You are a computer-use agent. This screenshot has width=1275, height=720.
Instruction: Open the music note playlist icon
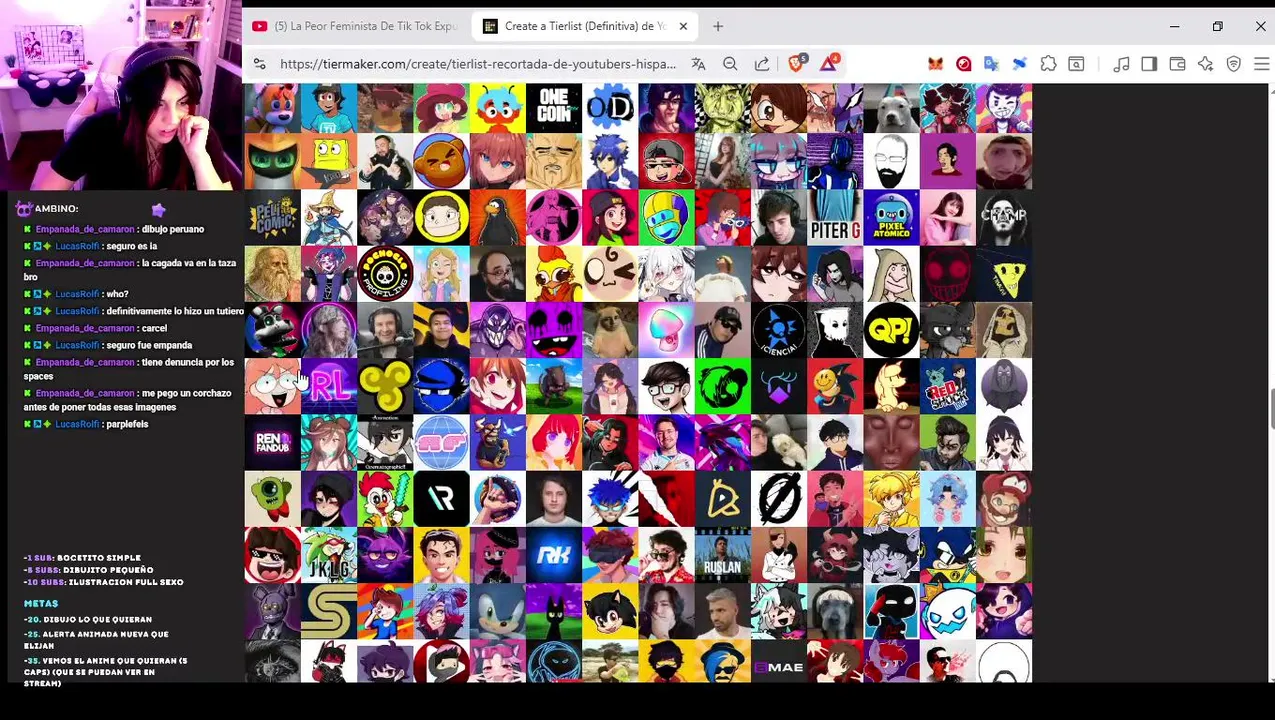click(1121, 64)
